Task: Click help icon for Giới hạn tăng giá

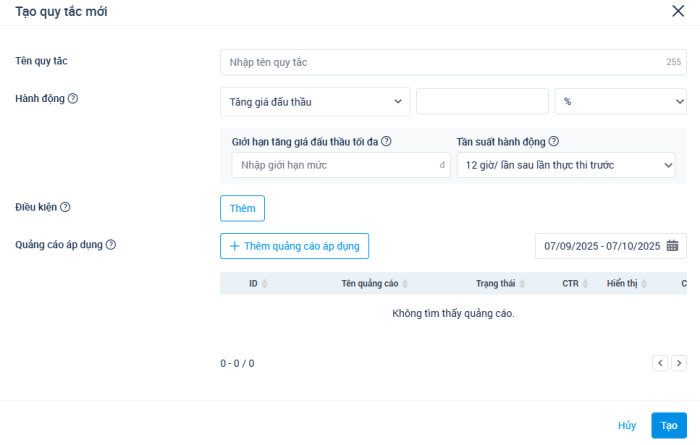Action: click(386, 142)
